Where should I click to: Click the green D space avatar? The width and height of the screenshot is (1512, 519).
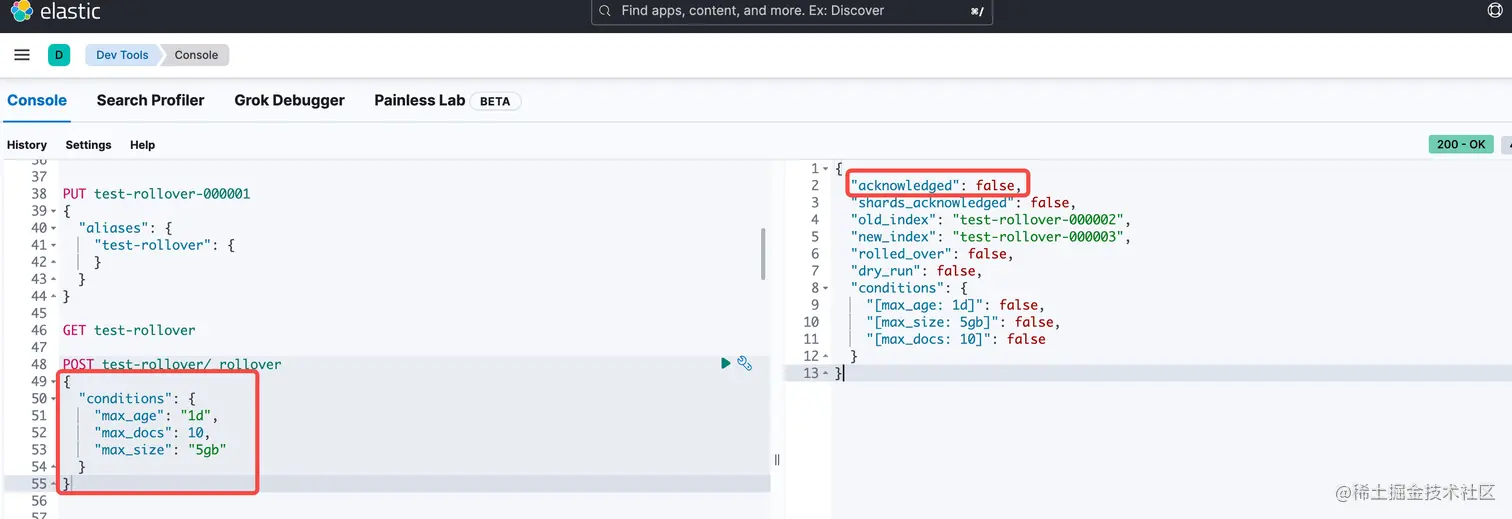point(59,55)
